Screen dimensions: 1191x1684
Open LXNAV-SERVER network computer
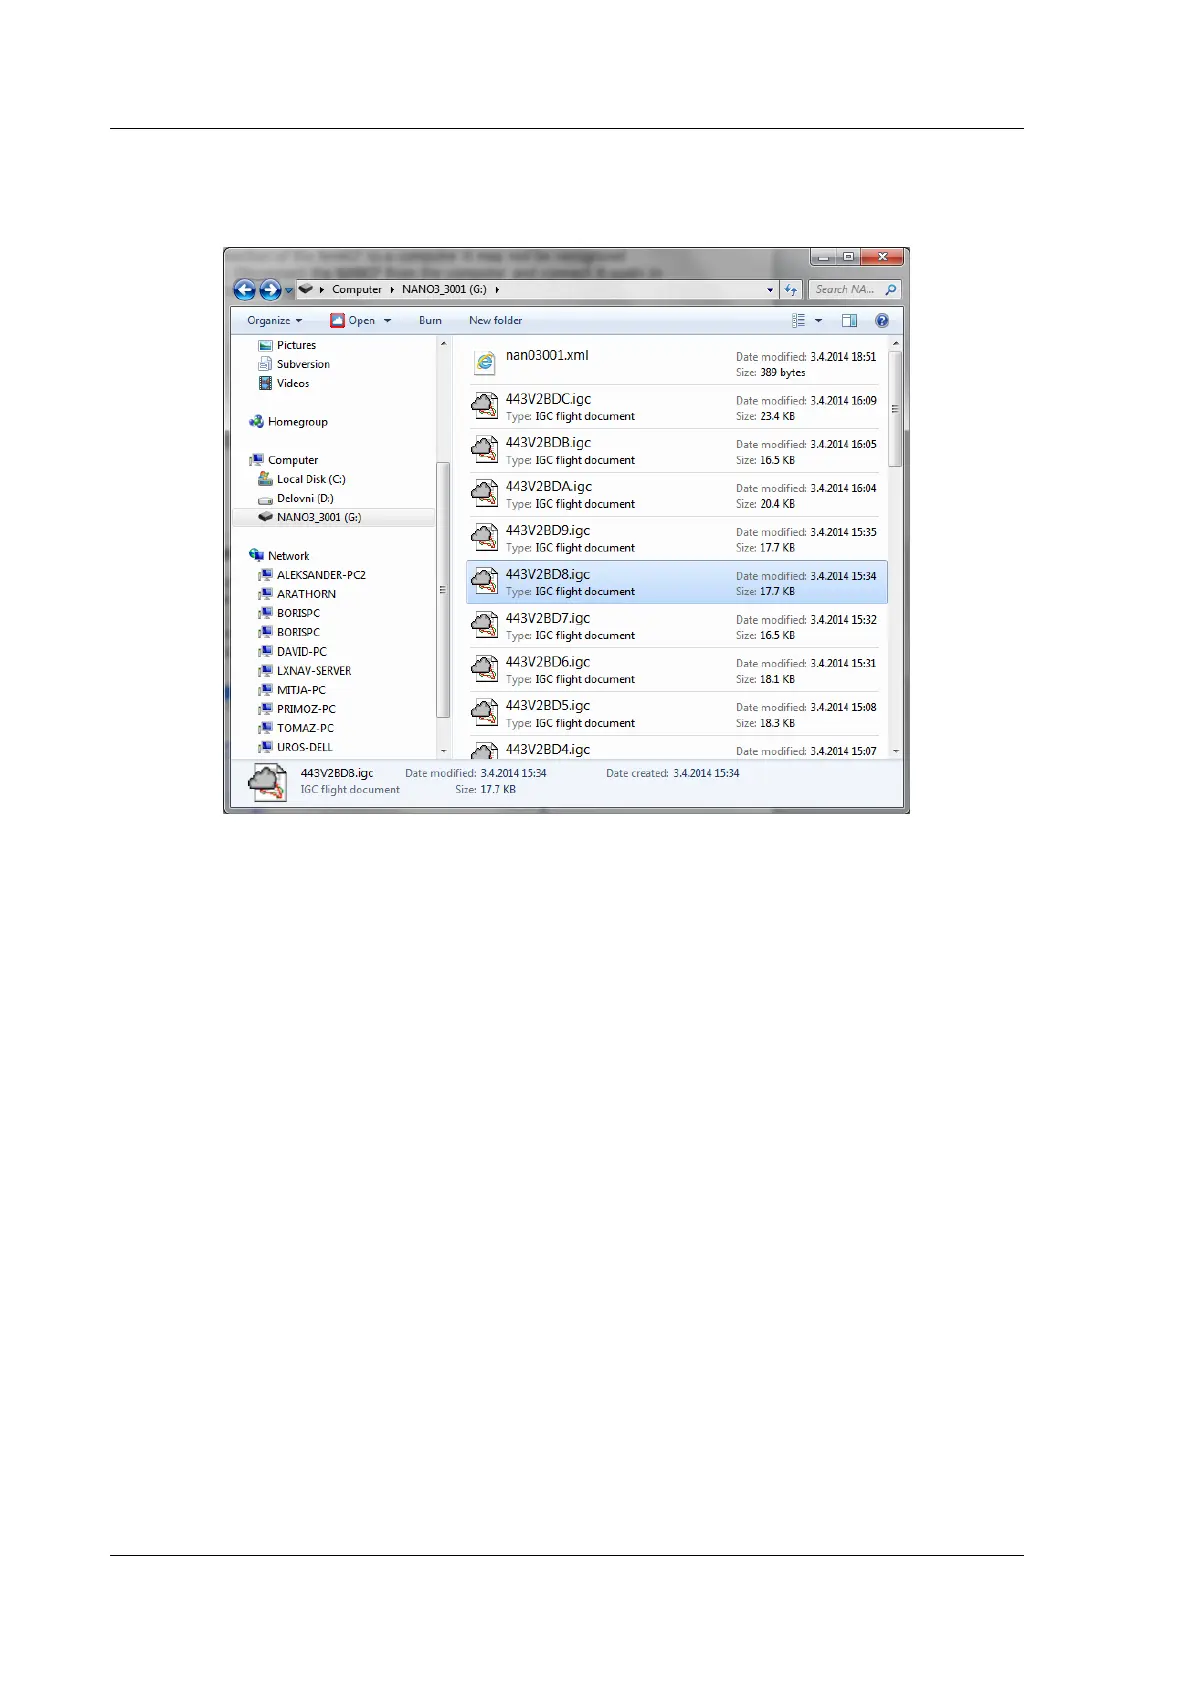point(314,671)
